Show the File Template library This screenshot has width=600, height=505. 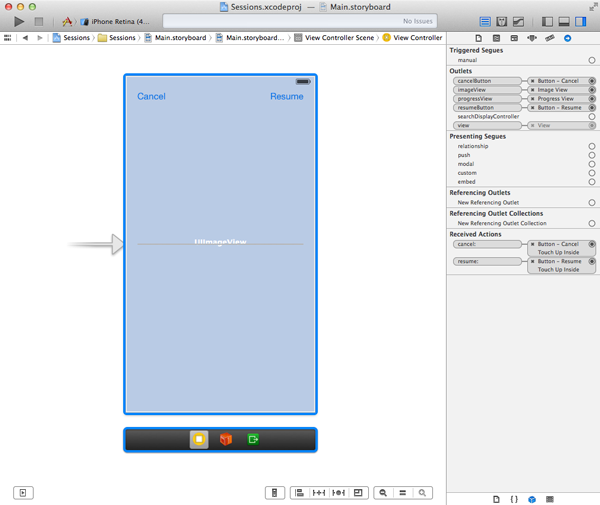click(496, 499)
